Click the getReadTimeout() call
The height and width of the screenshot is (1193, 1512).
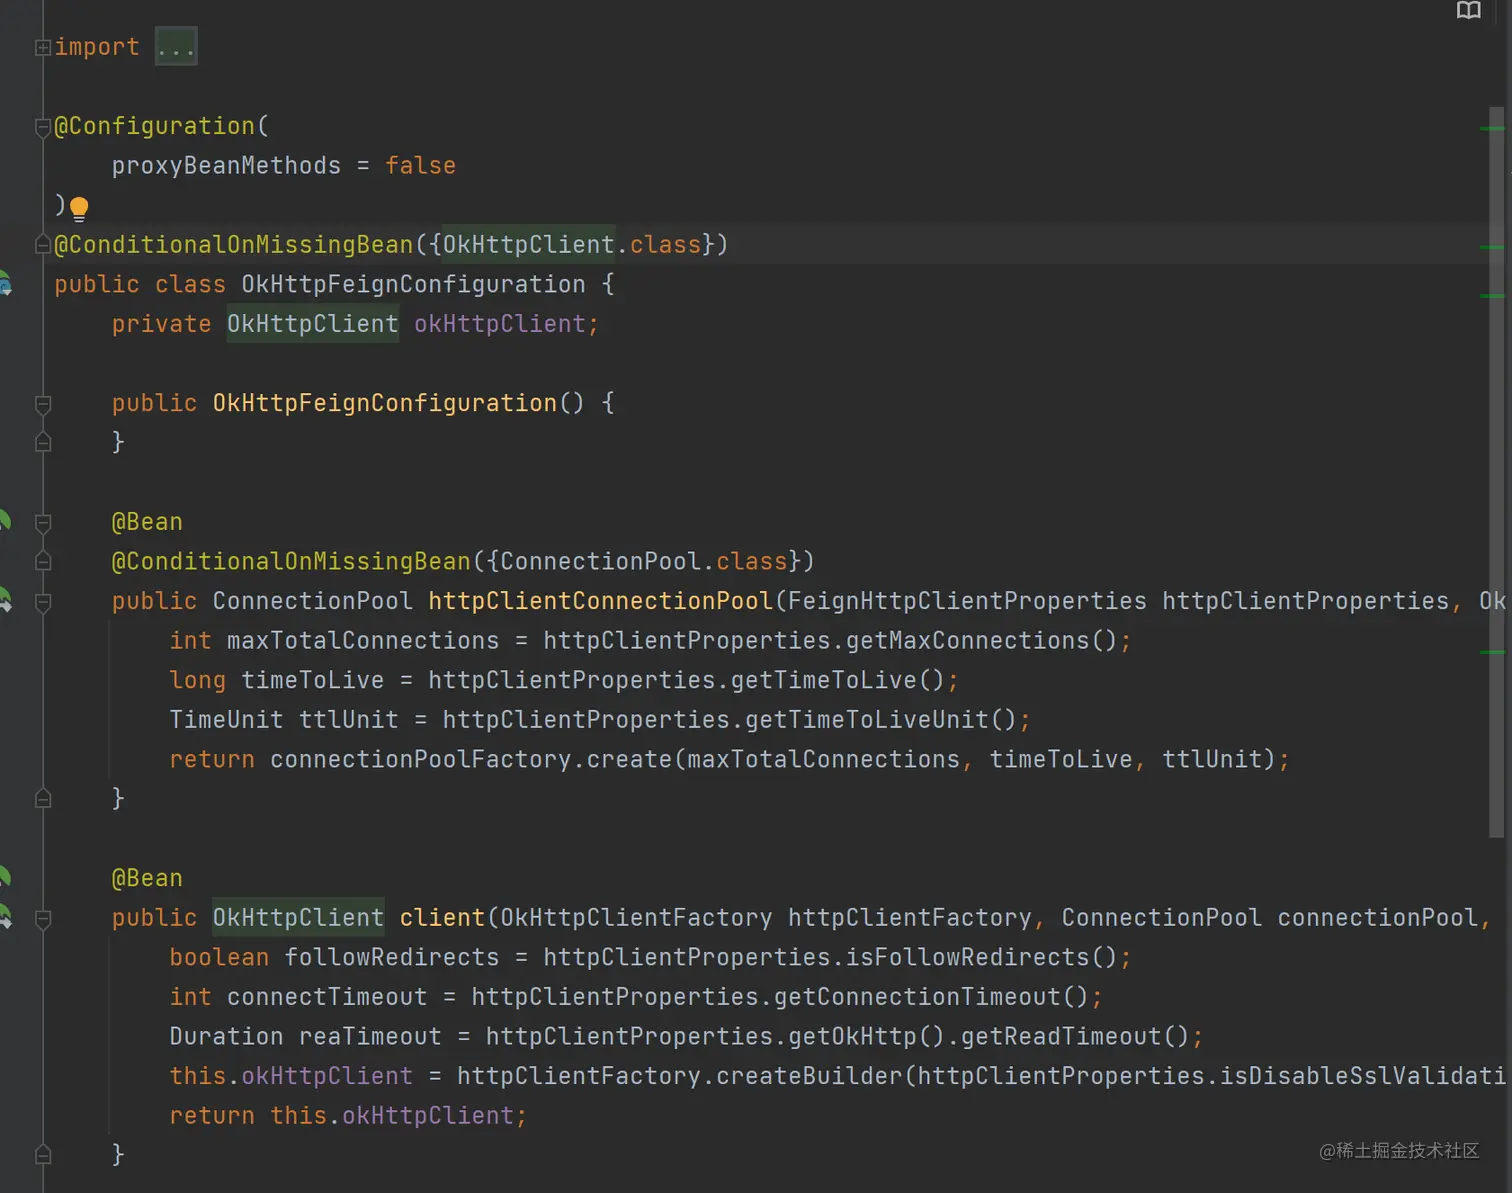[x=1075, y=1037]
